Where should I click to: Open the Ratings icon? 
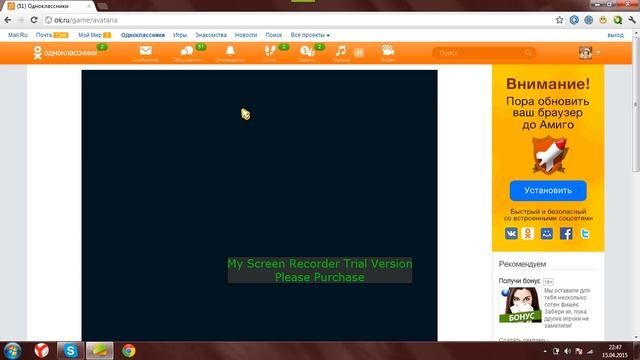point(307,51)
